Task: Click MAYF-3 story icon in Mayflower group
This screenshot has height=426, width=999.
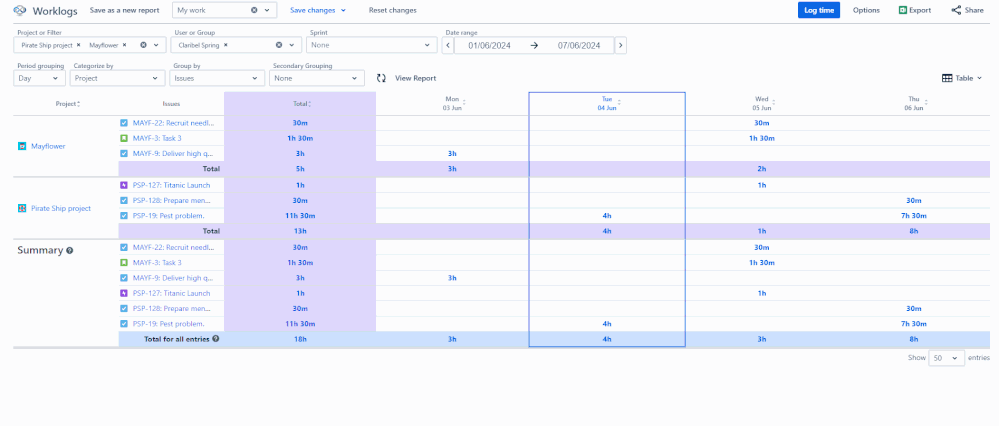Action: pyautogui.click(x=124, y=138)
